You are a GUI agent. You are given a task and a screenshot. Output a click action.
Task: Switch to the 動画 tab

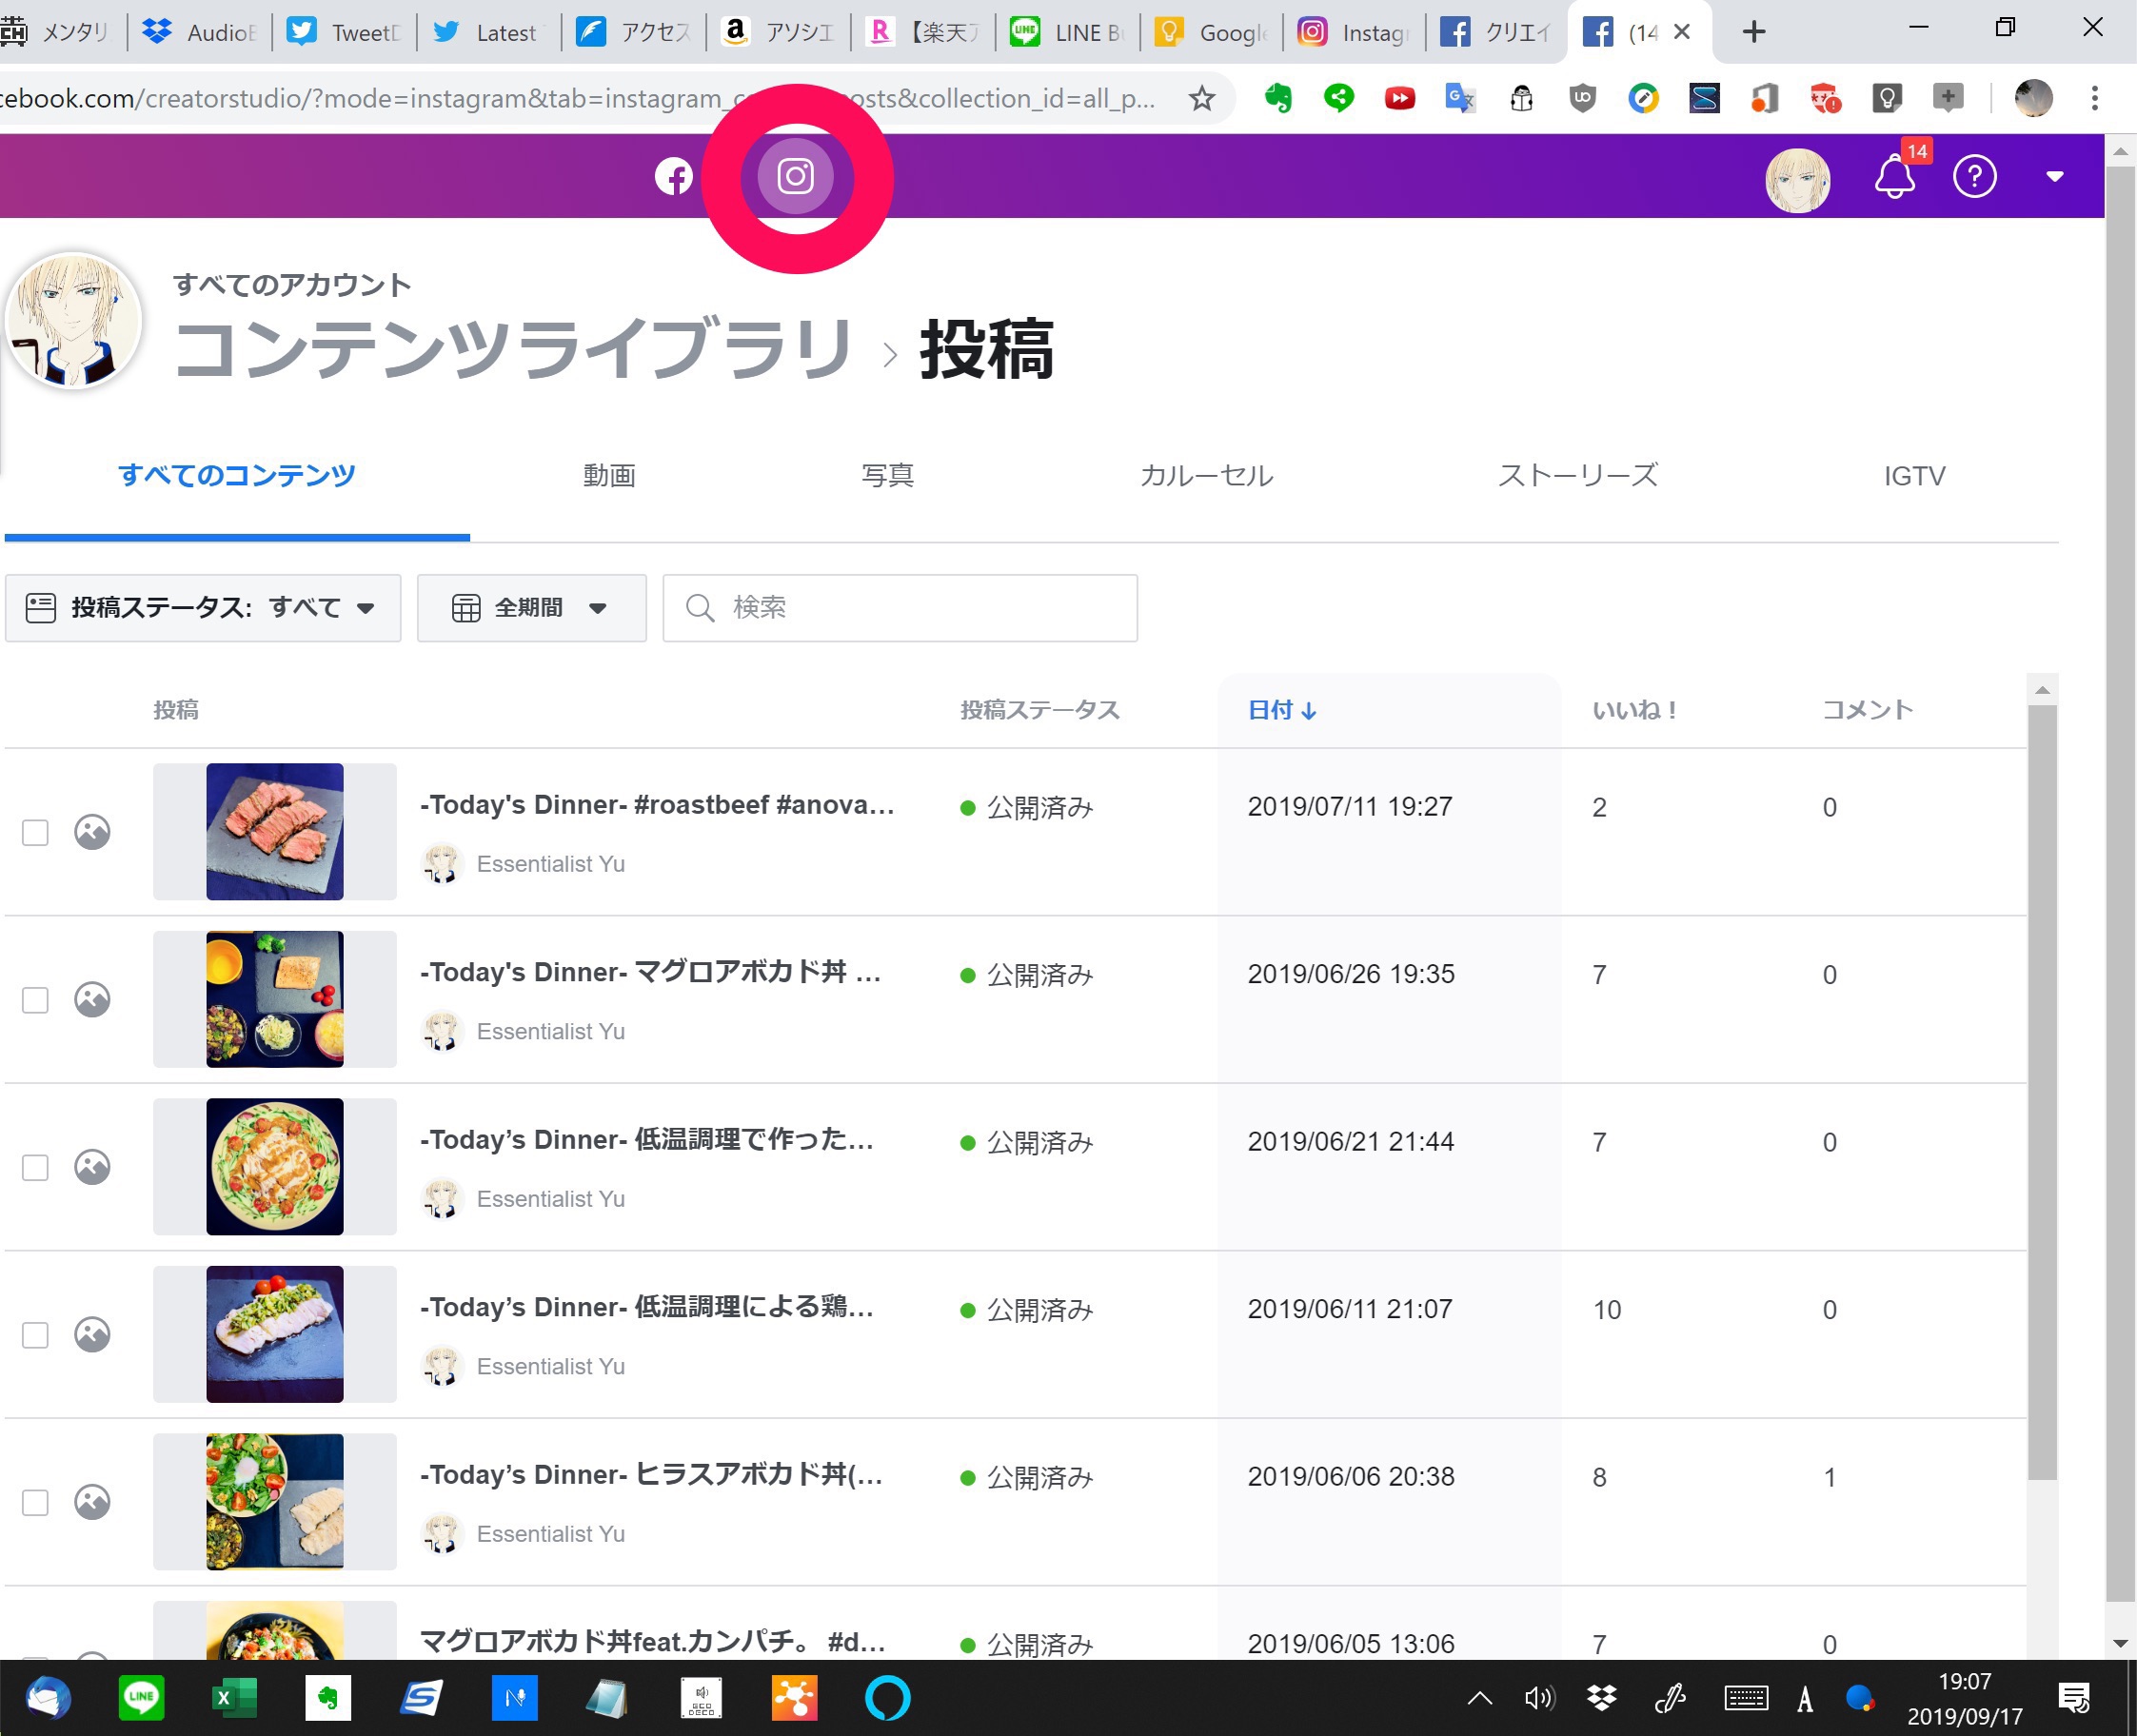click(609, 476)
